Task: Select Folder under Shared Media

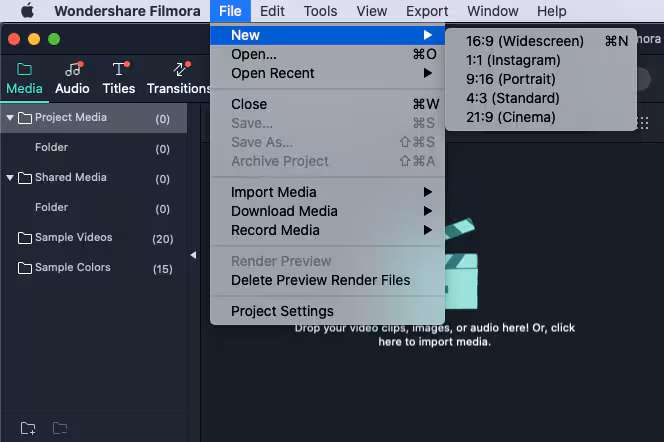Action: point(94,208)
